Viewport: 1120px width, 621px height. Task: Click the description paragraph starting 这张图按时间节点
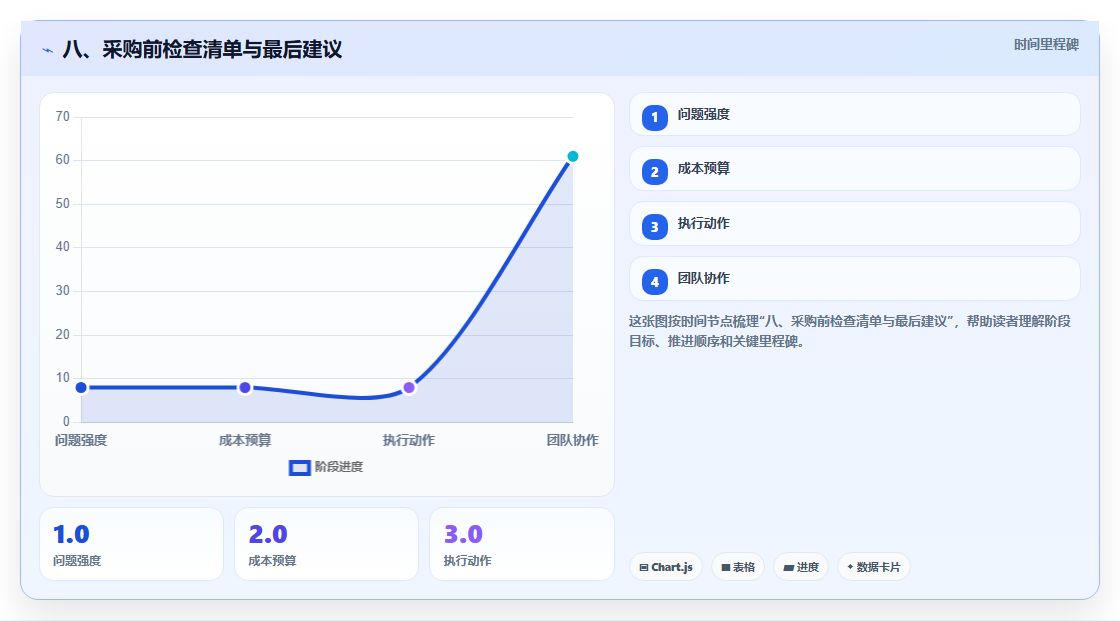coord(850,332)
